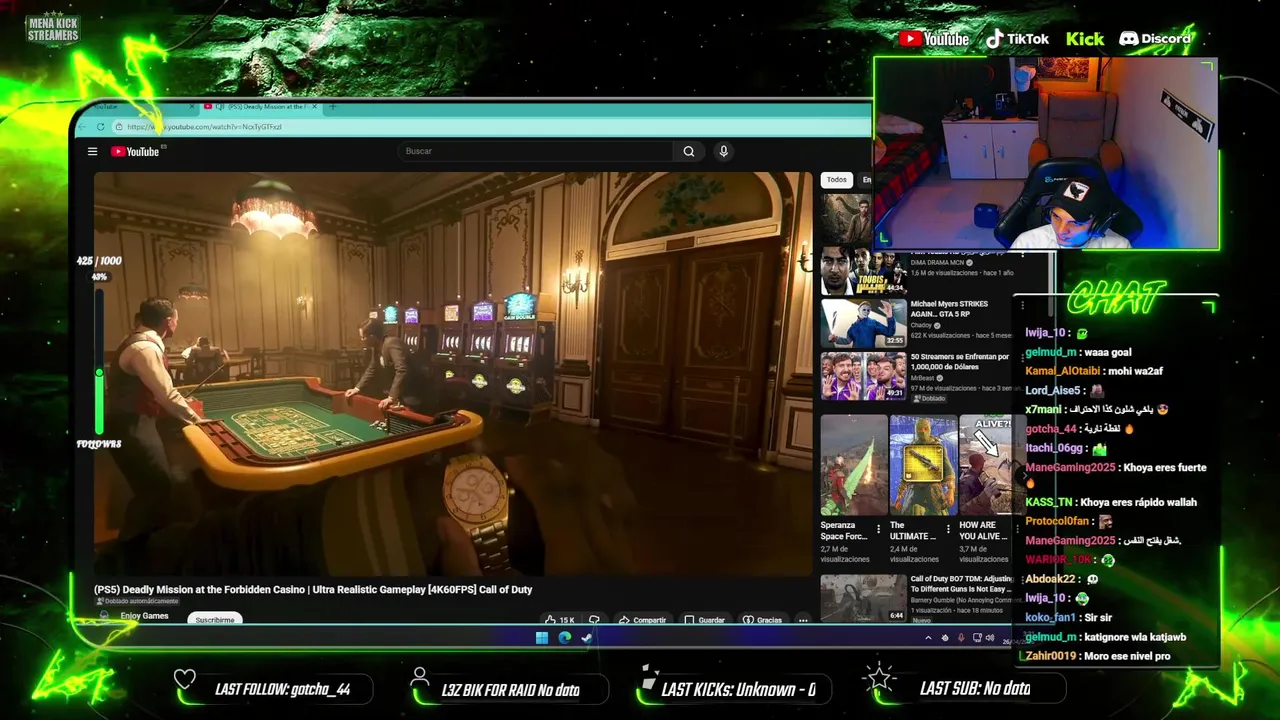Open Call of Duty BO7 TDM thumbnail
Viewport: 1280px width, 720px height.
click(x=864, y=598)
